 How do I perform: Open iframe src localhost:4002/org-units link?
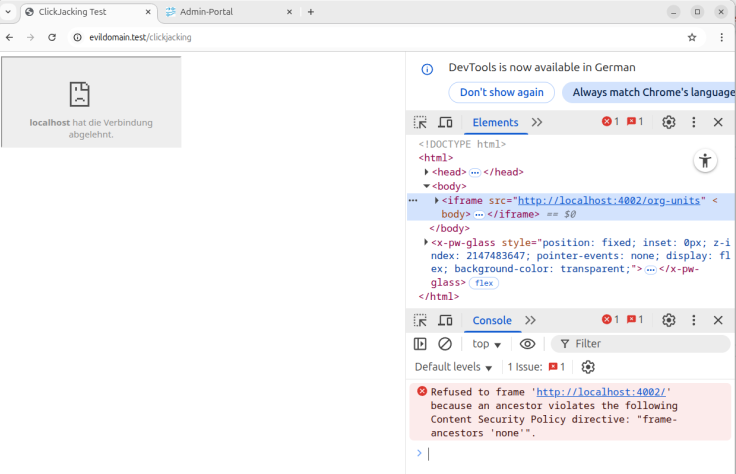pos(609,200)
